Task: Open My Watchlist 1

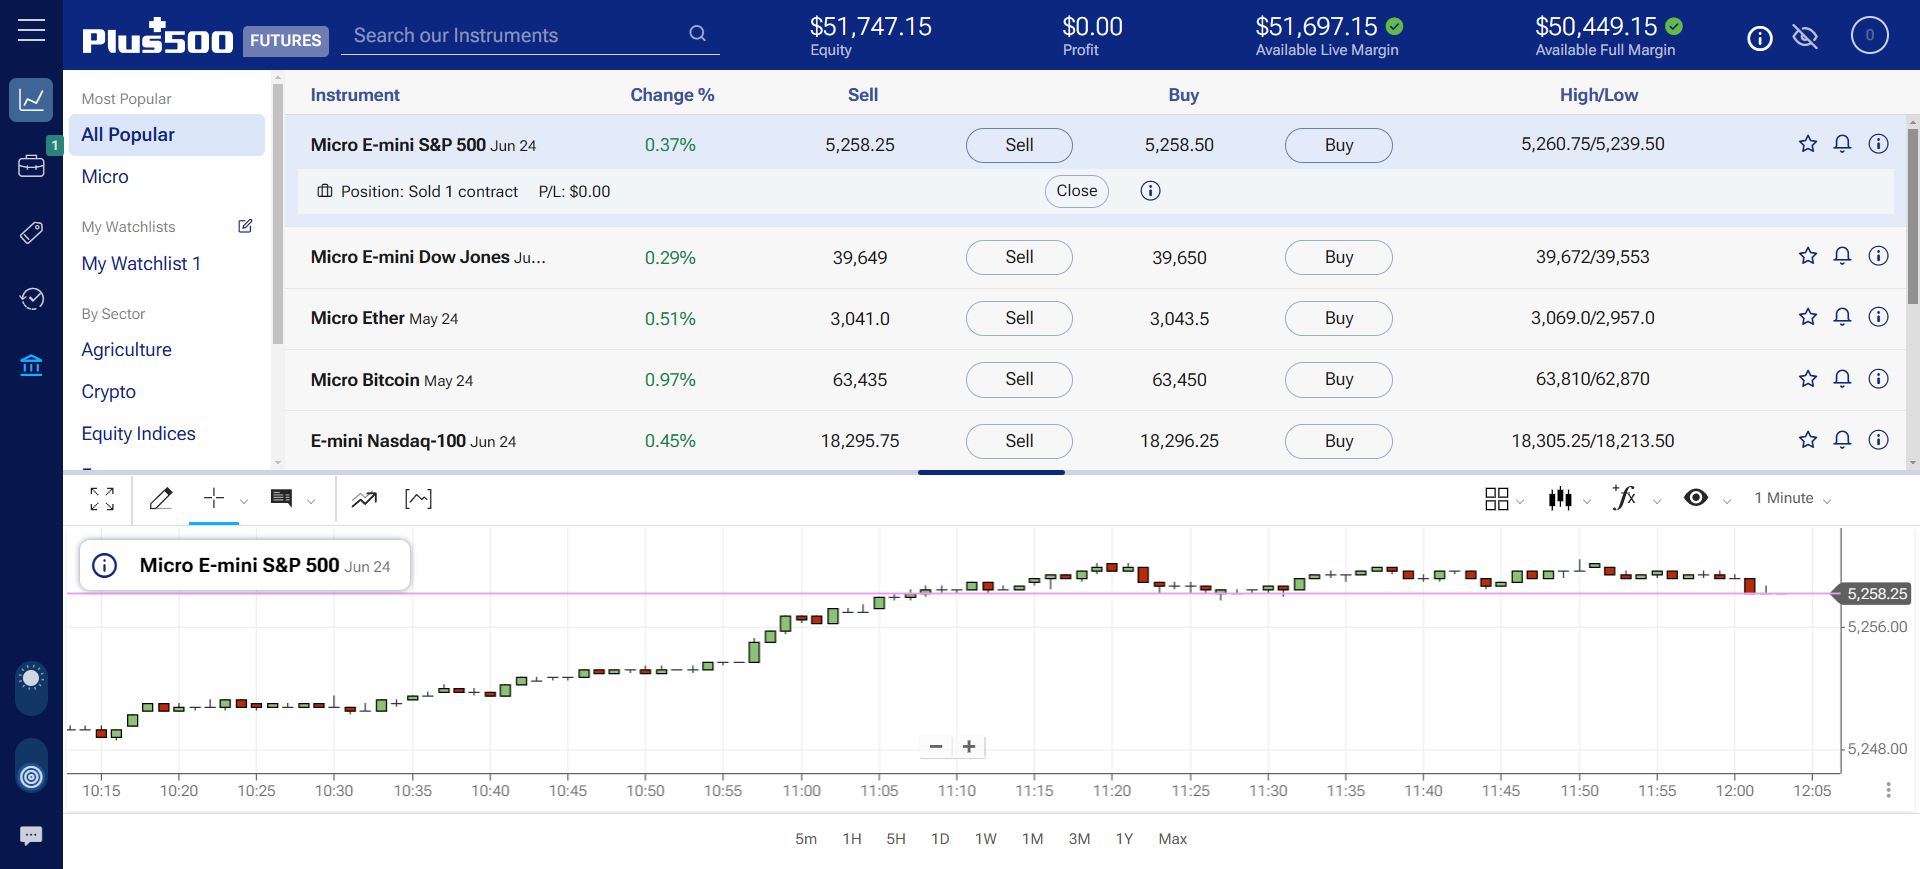Action: [141, 264]
